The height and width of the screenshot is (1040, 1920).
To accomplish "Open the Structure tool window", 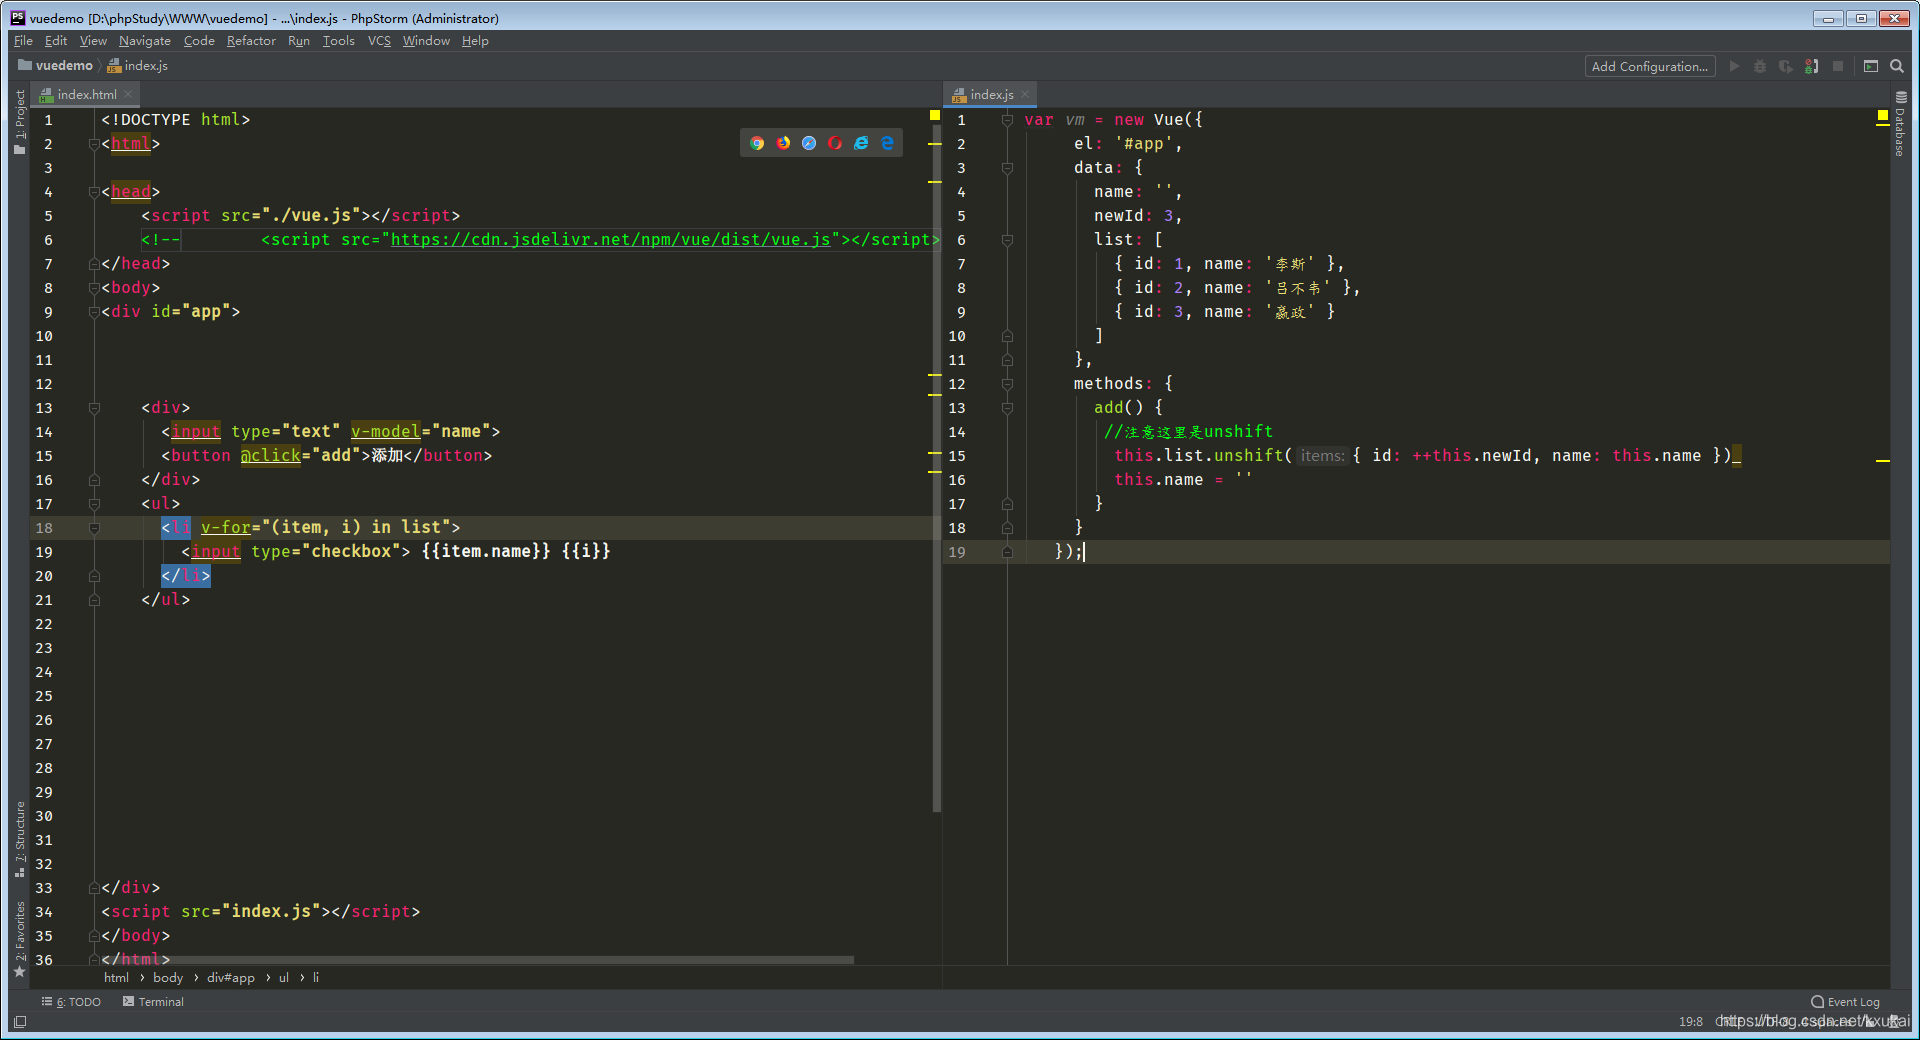I will click(19, 840).
